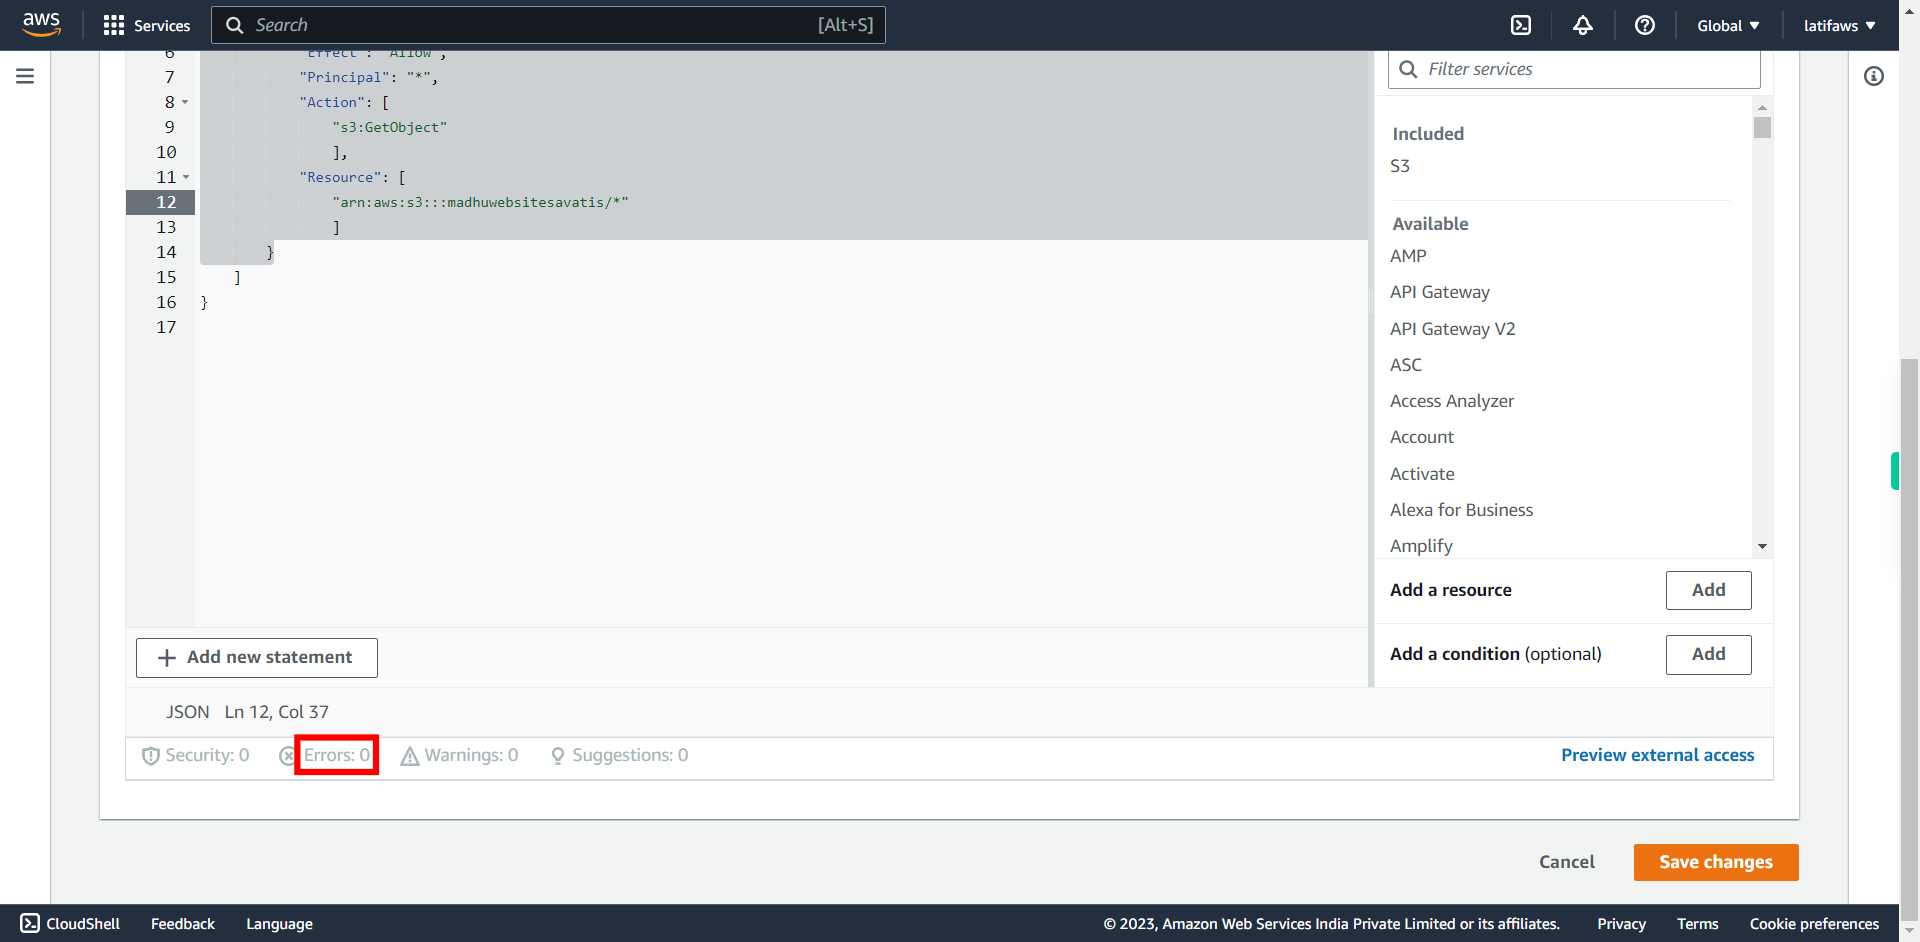This screenshot has width=1920, height=942.
Task: Click the Errors circle-x status icon
Action: click(x=287, y=756)
